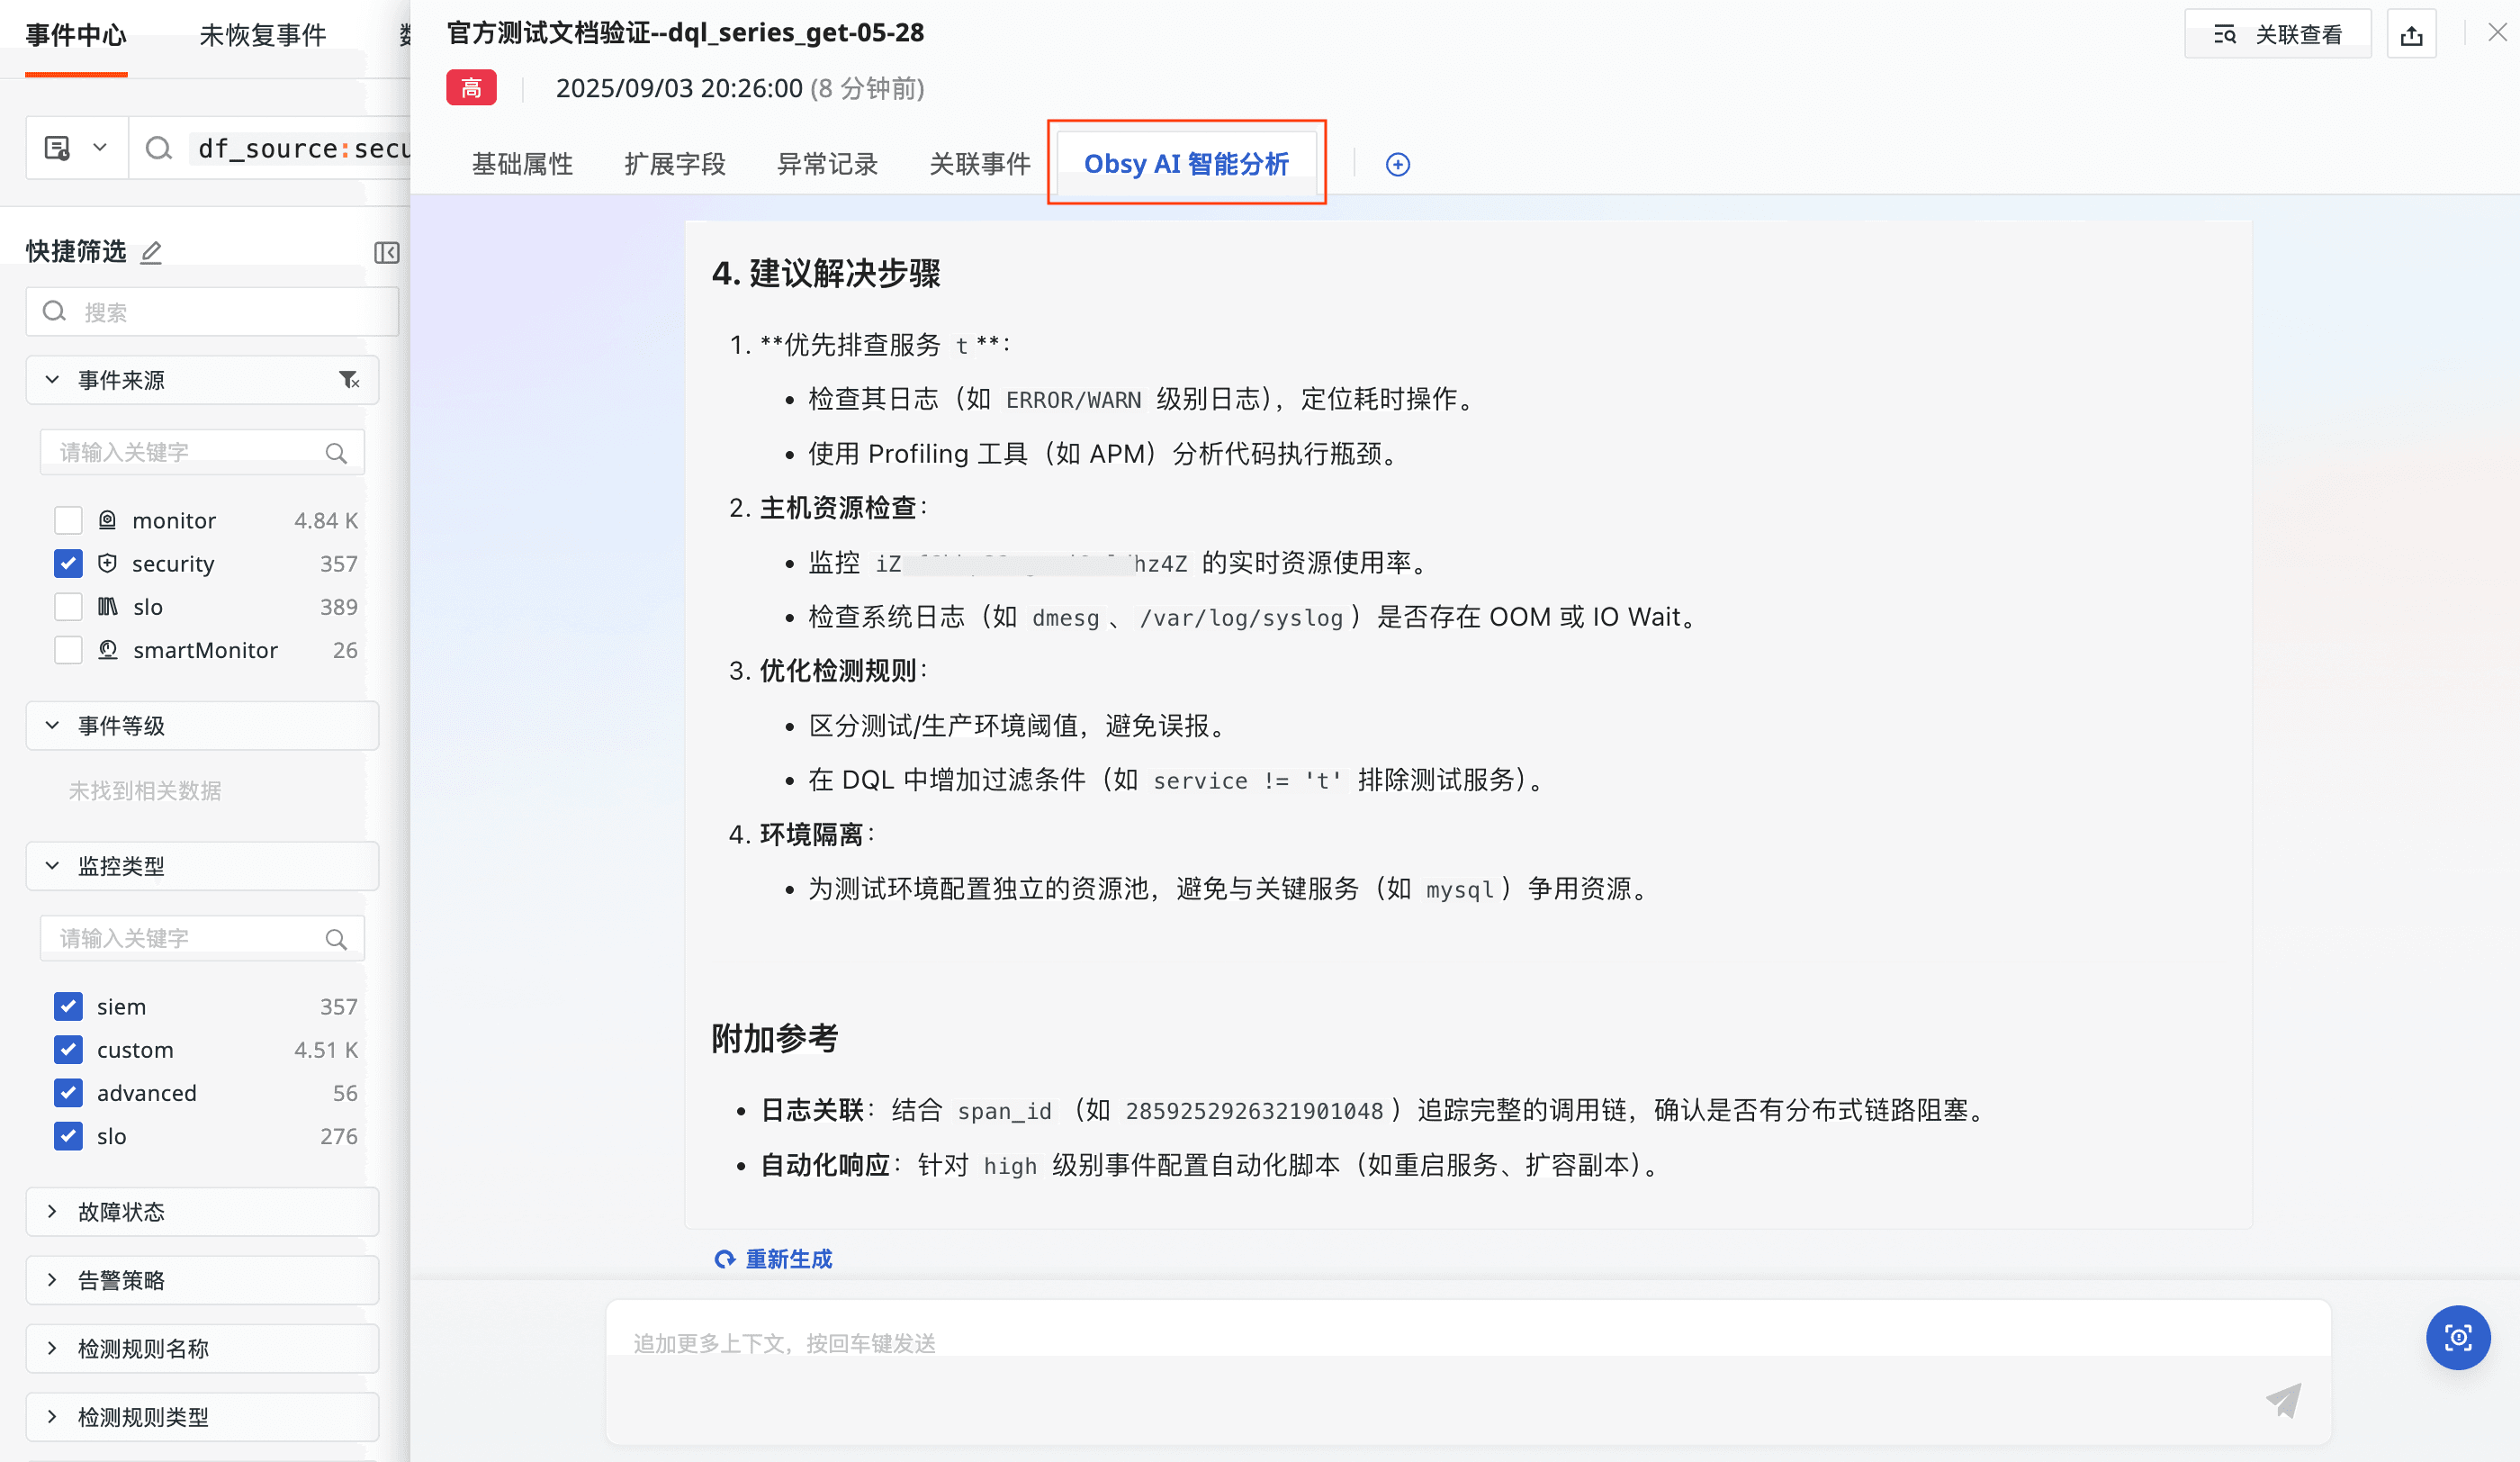Screen dimensions: 2520x1462
Task: Select the Obsy AI 智能分析 tab
Action: click(x=1186, y=164)
